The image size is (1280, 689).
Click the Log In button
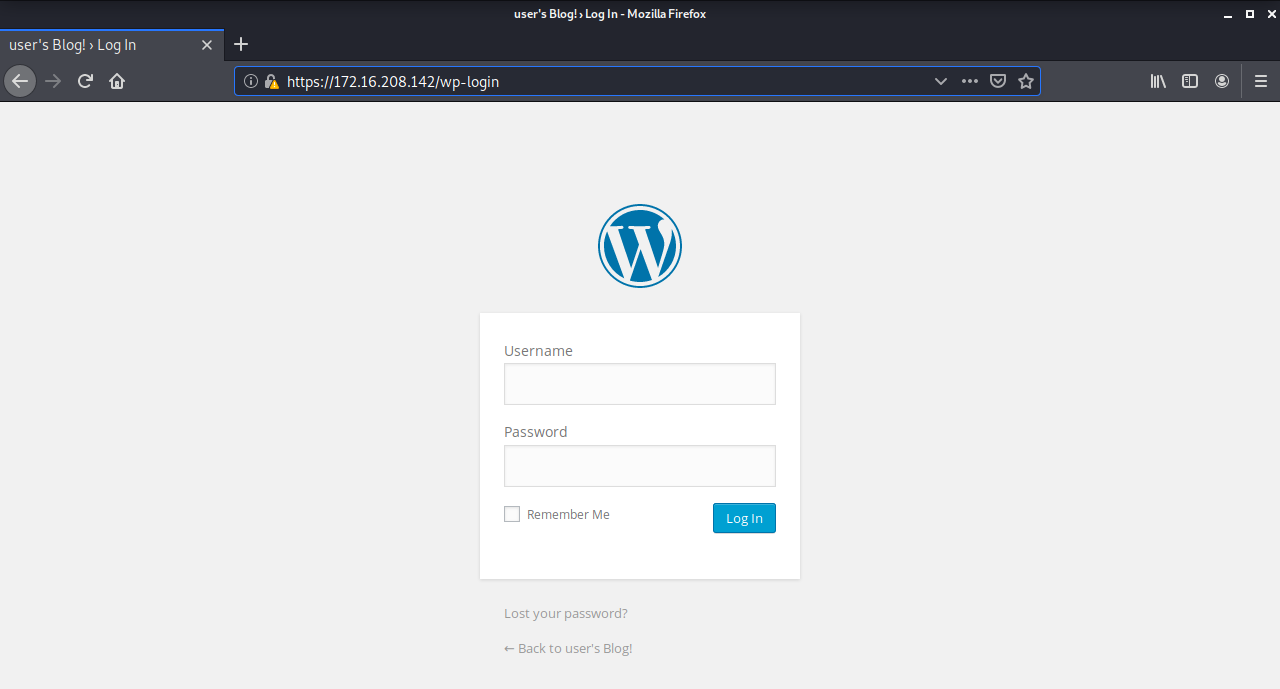[744, 518]
